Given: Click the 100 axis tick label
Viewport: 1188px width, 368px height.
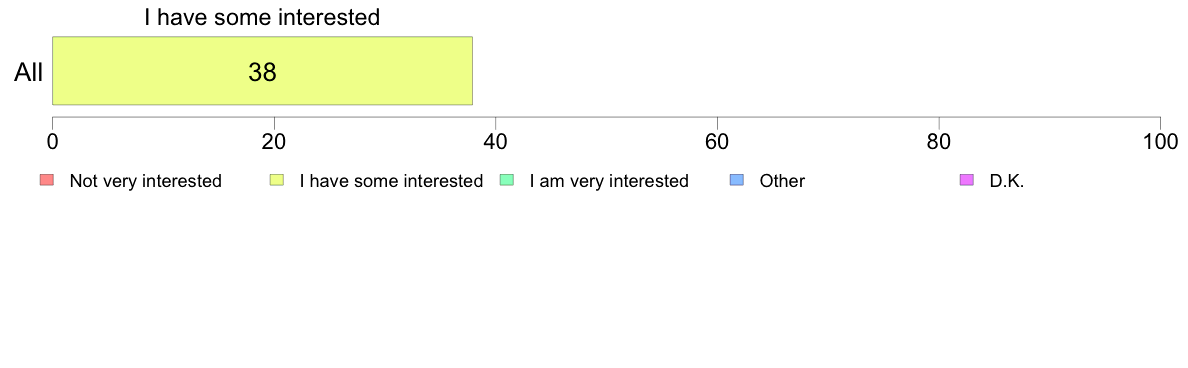Looking at the screenshot, I should point(1160,142).
